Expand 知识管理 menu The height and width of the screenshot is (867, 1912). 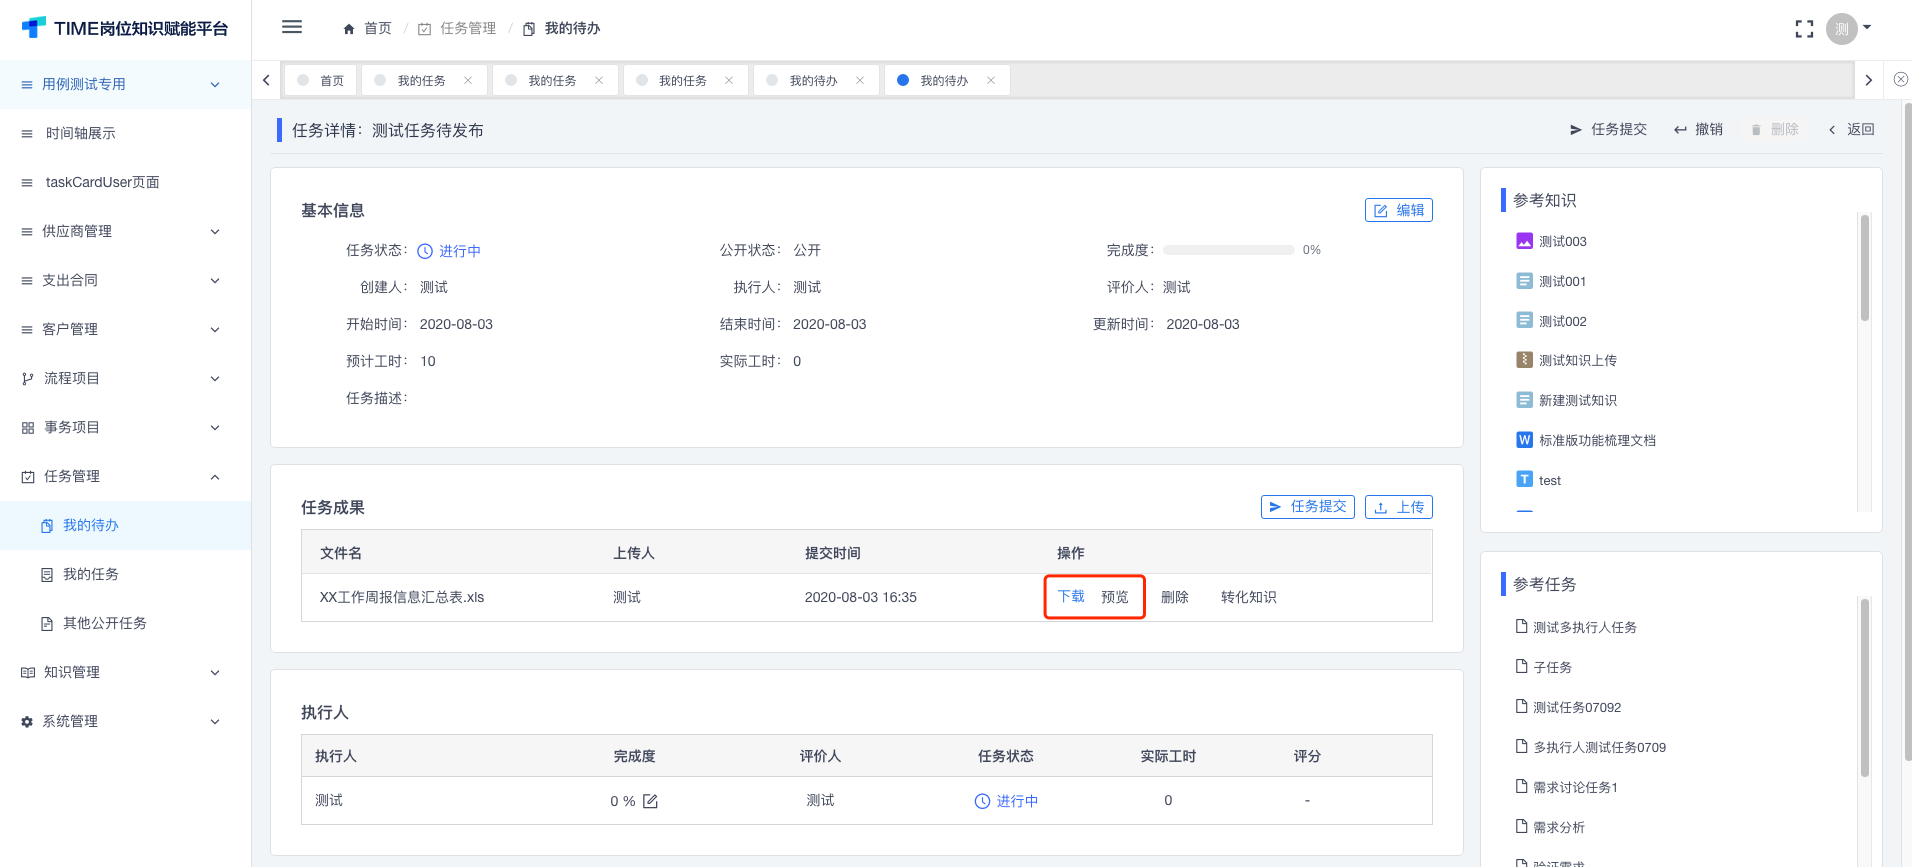coord(125,672)
